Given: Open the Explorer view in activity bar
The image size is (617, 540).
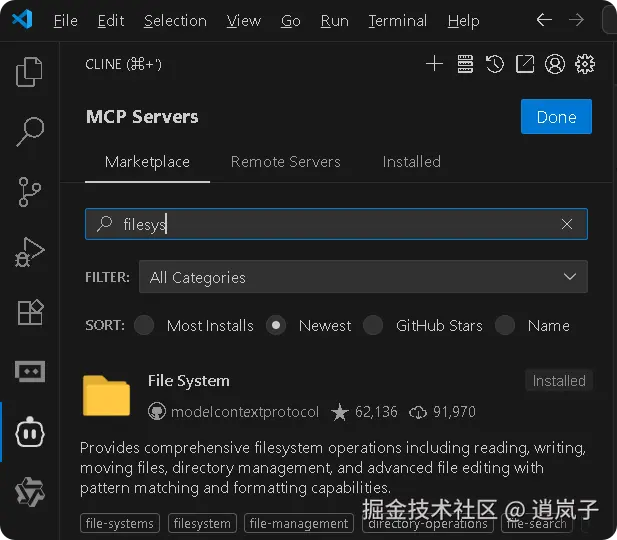Looking at the screenshot, I should (29, 72).
